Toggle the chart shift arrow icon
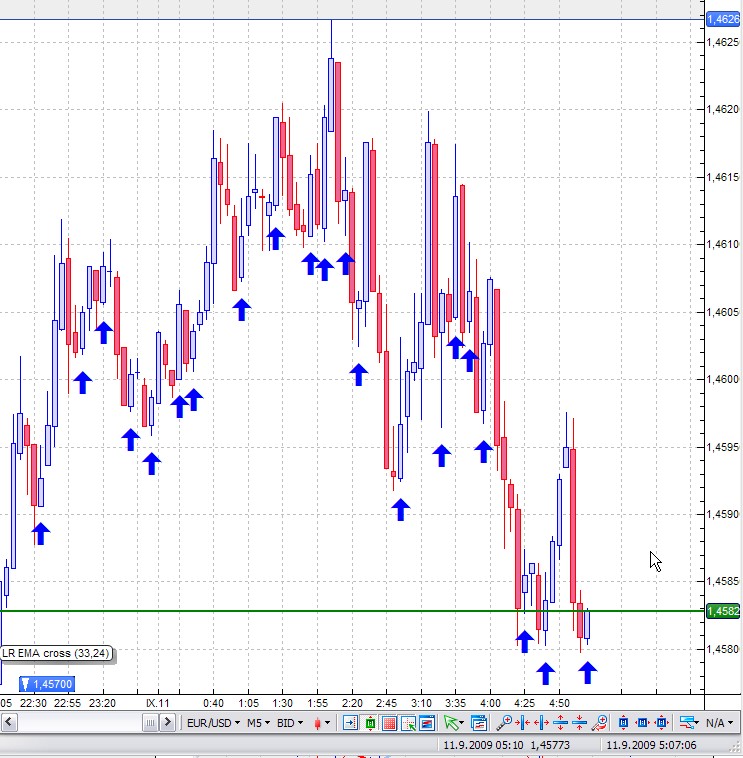This screenshot has width=743, height=758. tap(351, 722)
